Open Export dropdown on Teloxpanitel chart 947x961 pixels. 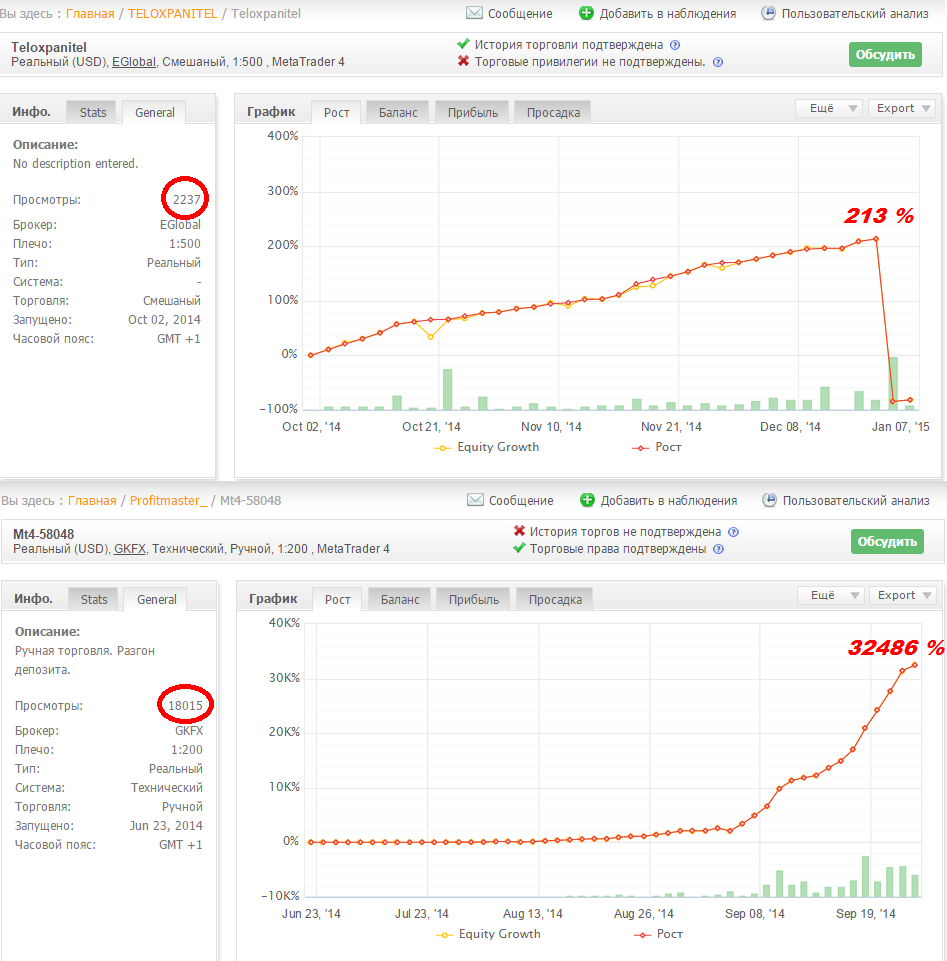click(902, 108)
